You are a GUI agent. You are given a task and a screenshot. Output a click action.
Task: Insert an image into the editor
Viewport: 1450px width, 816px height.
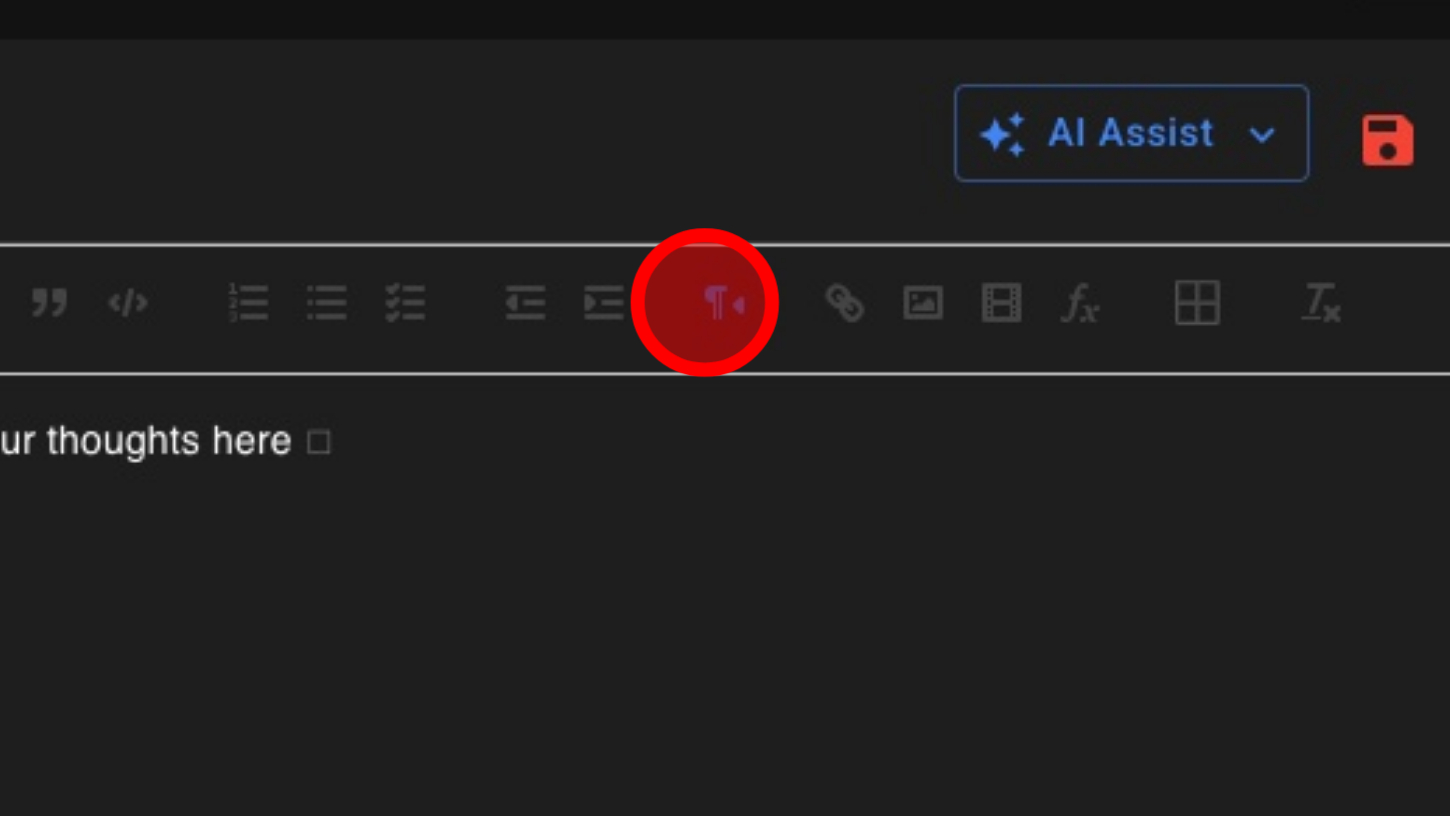[922, 302]
